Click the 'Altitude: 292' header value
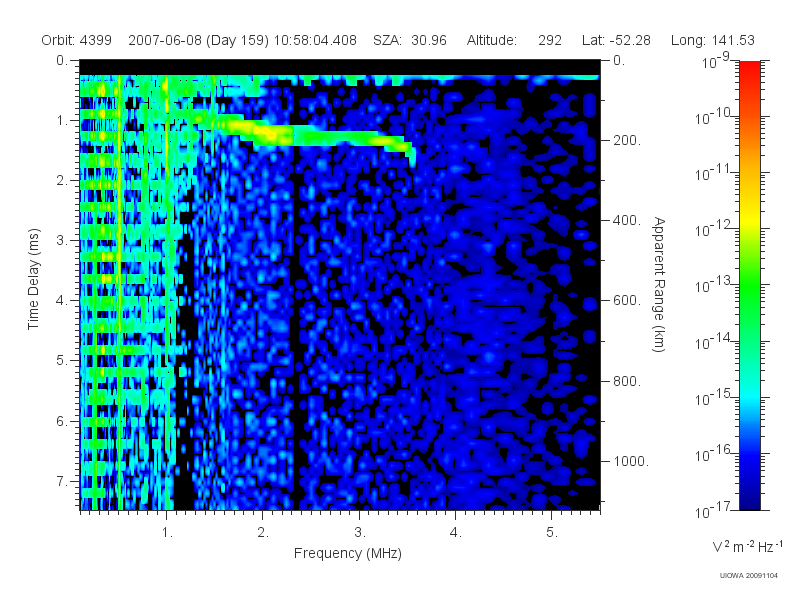Image resolution: width=800 pixels, height=600 pixels. pos(514,40)
